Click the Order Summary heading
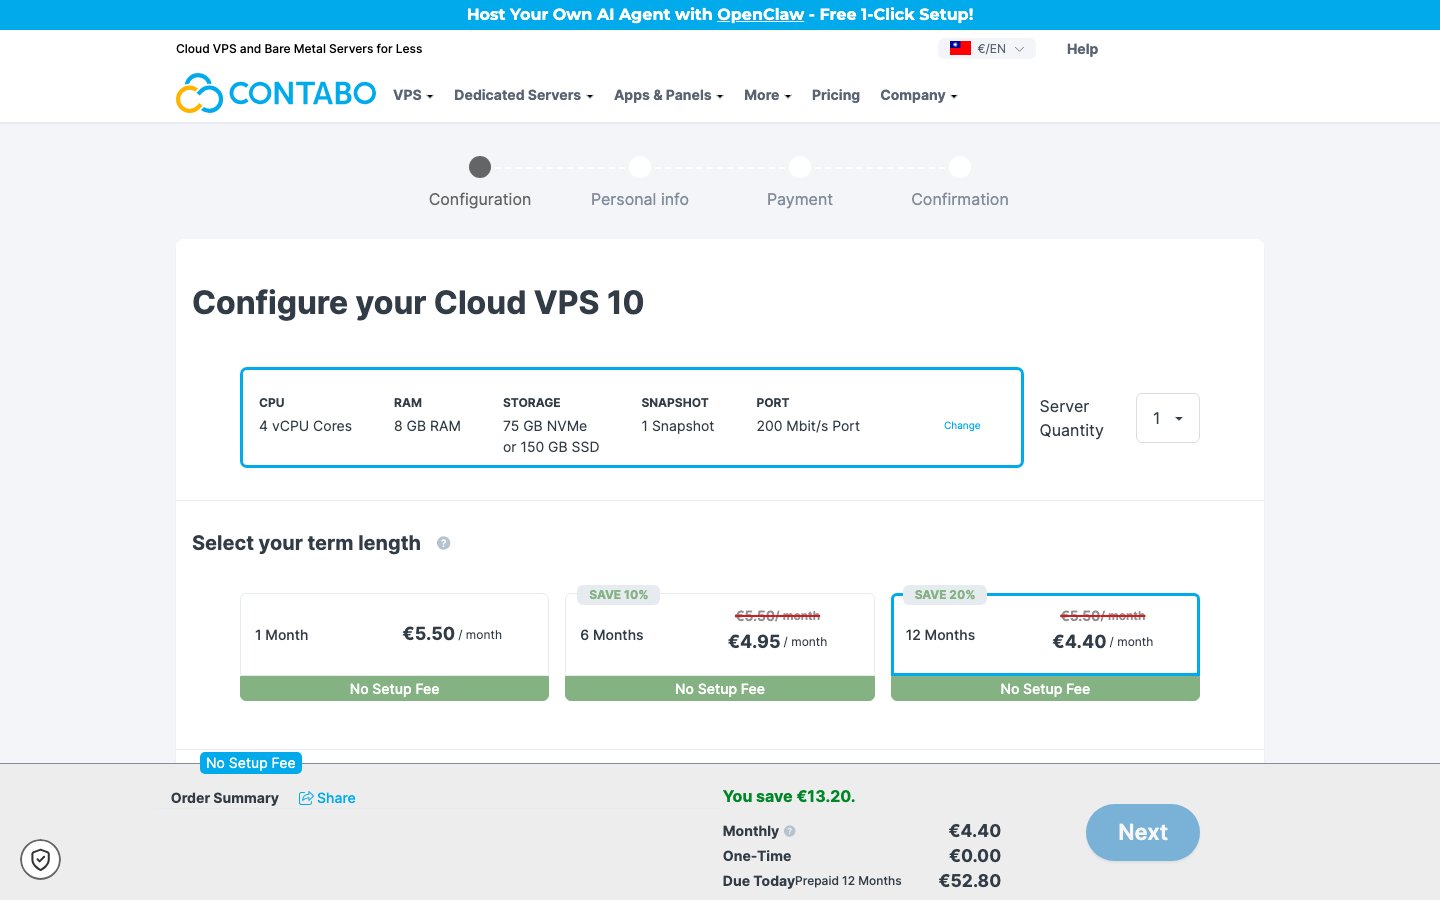The height and width of the screenshot is (900, 1440). coord(225,798)
